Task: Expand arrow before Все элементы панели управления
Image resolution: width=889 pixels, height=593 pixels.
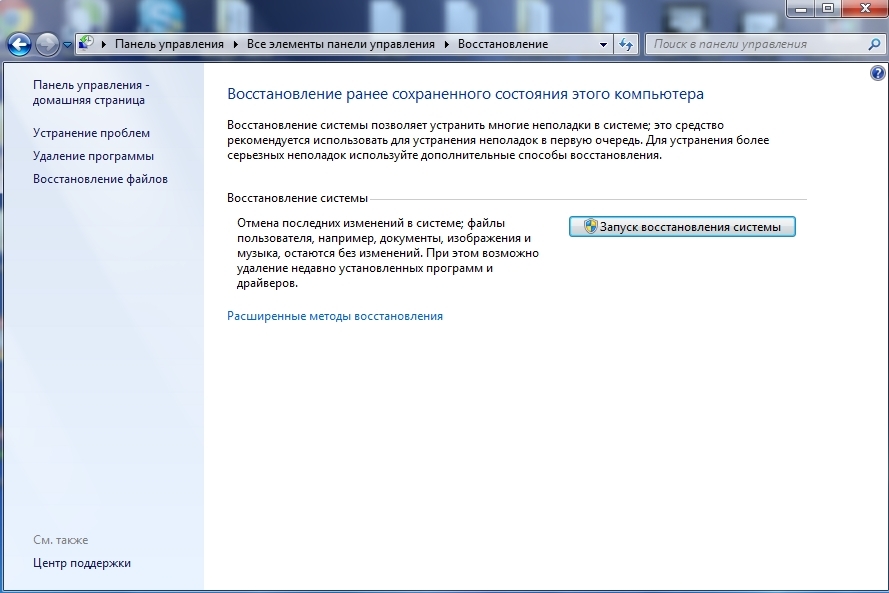Action: click(236, 44)
